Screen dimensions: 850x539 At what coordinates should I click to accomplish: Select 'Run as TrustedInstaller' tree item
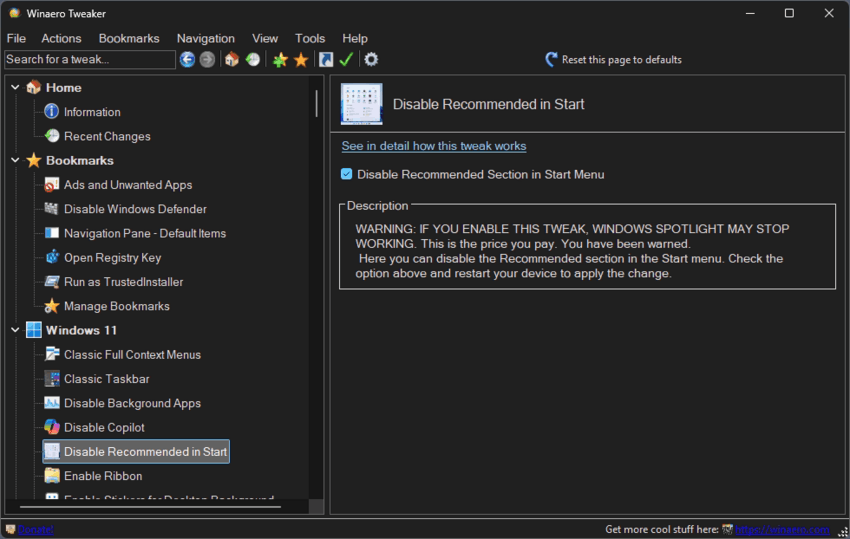point(123,282)
